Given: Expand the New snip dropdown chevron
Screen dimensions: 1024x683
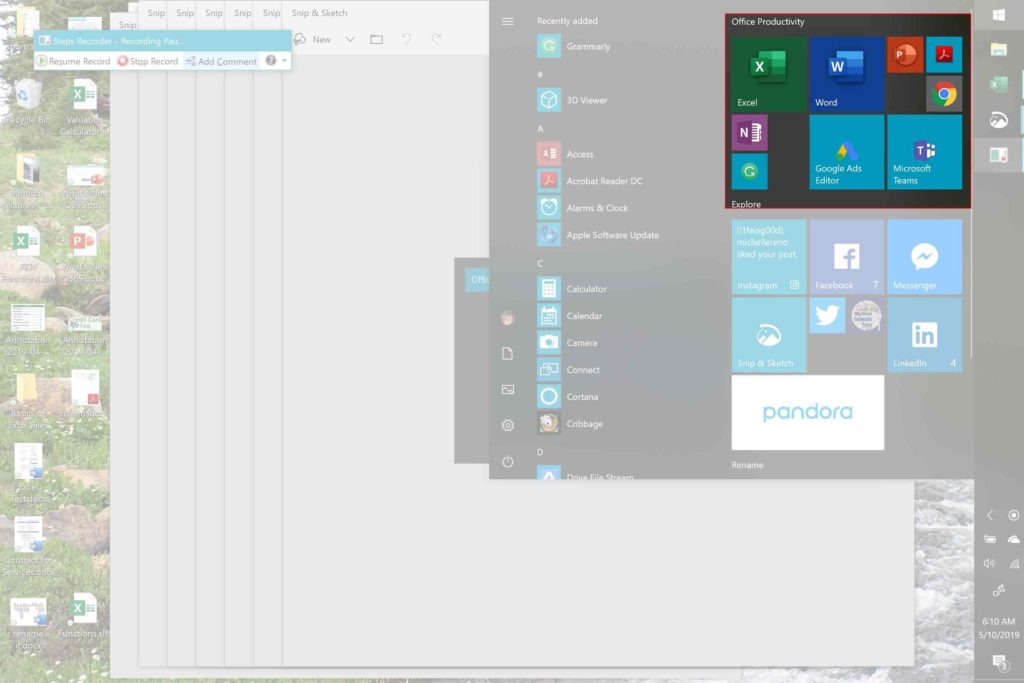Looking at the screenshot, I should click(x=350, y=39).
